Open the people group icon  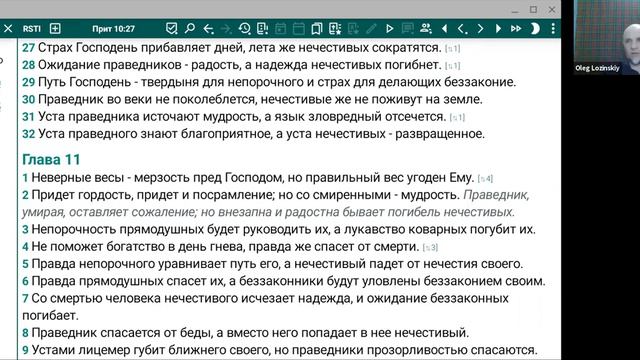coord(426,29)
